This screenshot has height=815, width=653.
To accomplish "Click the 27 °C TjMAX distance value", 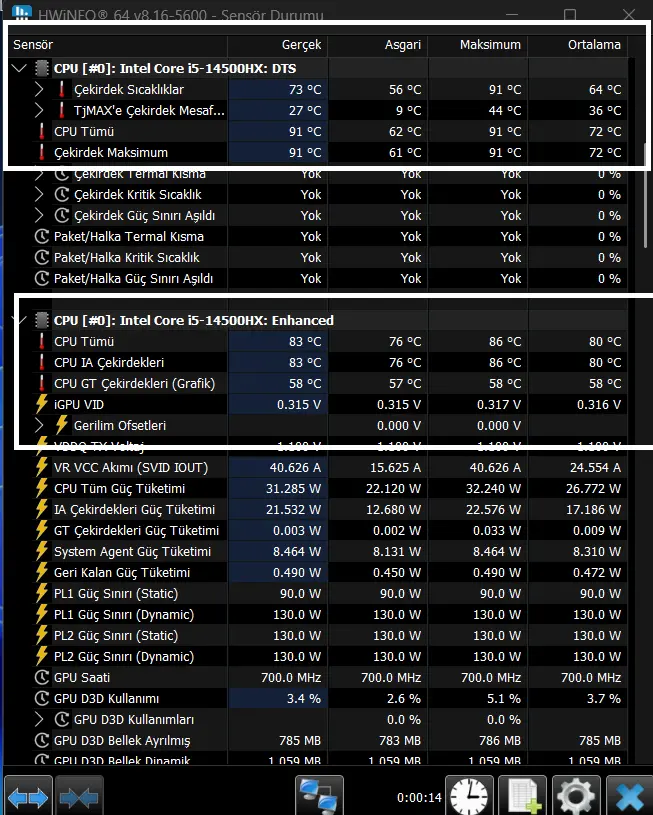I will [305, 111].
